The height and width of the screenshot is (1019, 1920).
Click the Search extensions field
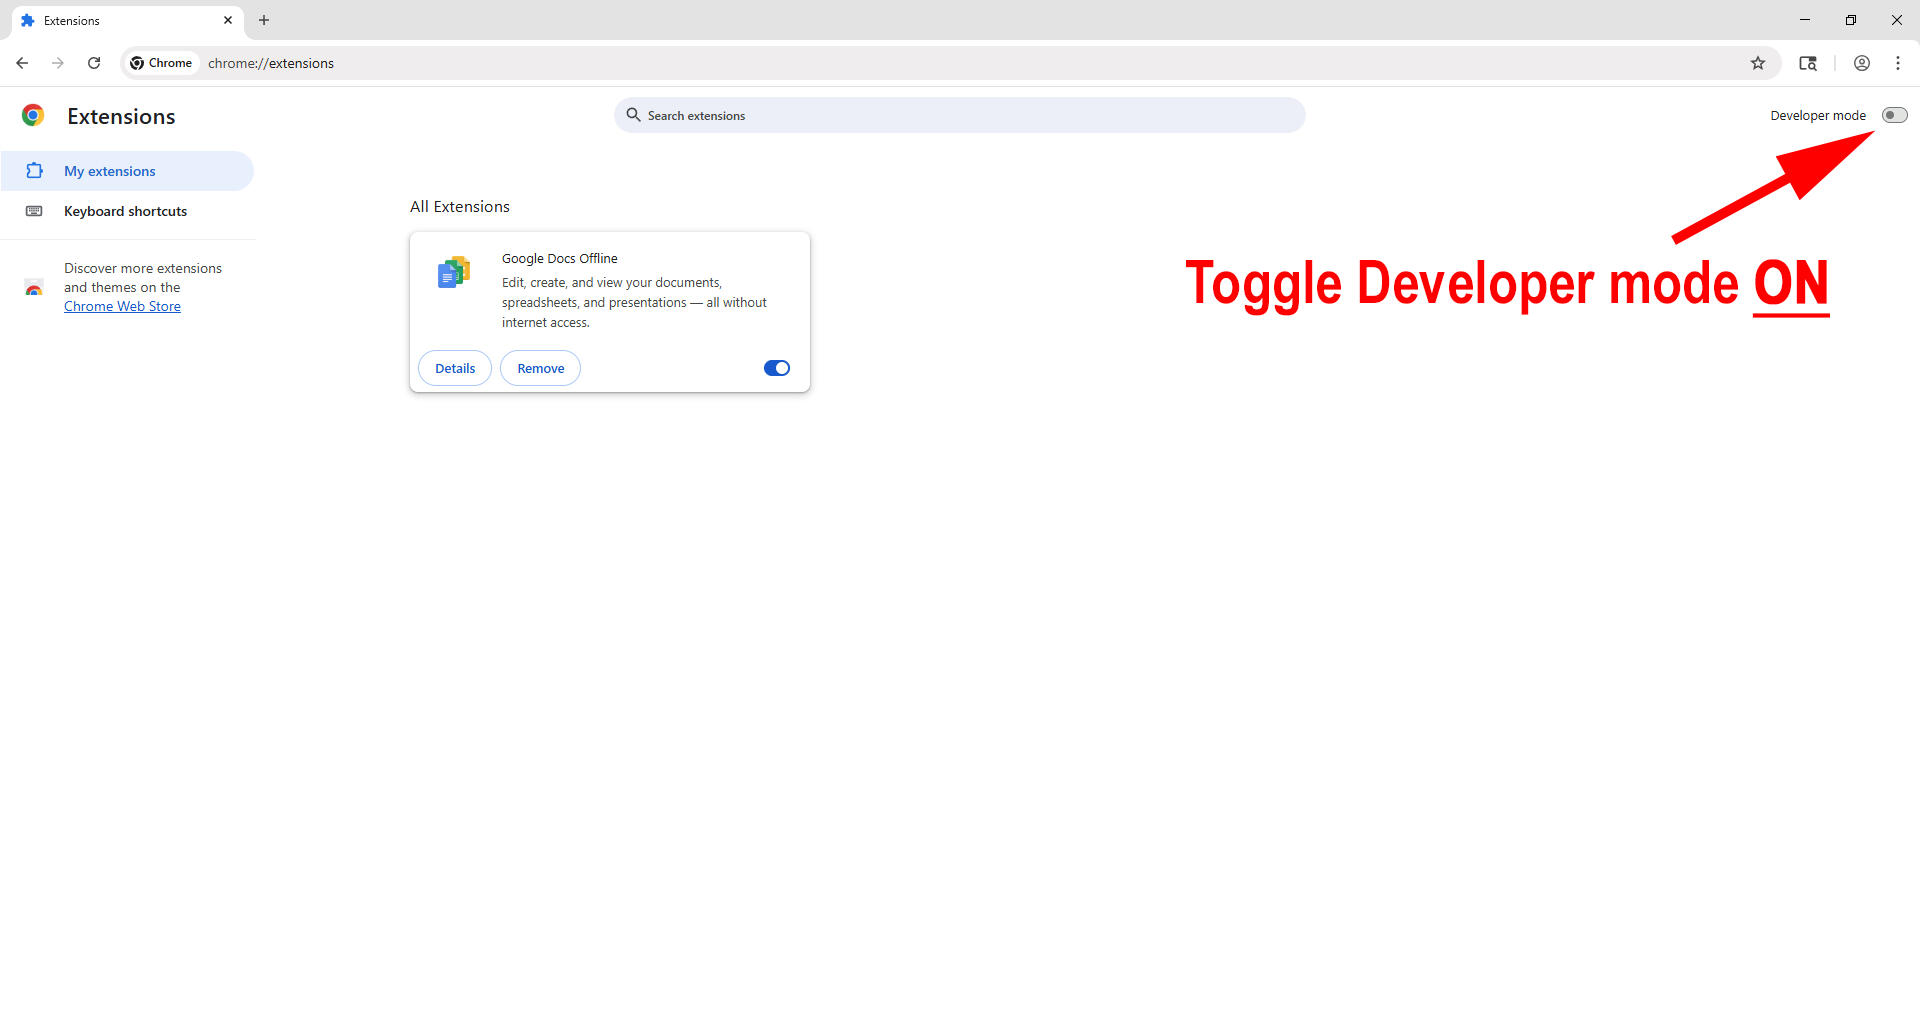point(960,116)
